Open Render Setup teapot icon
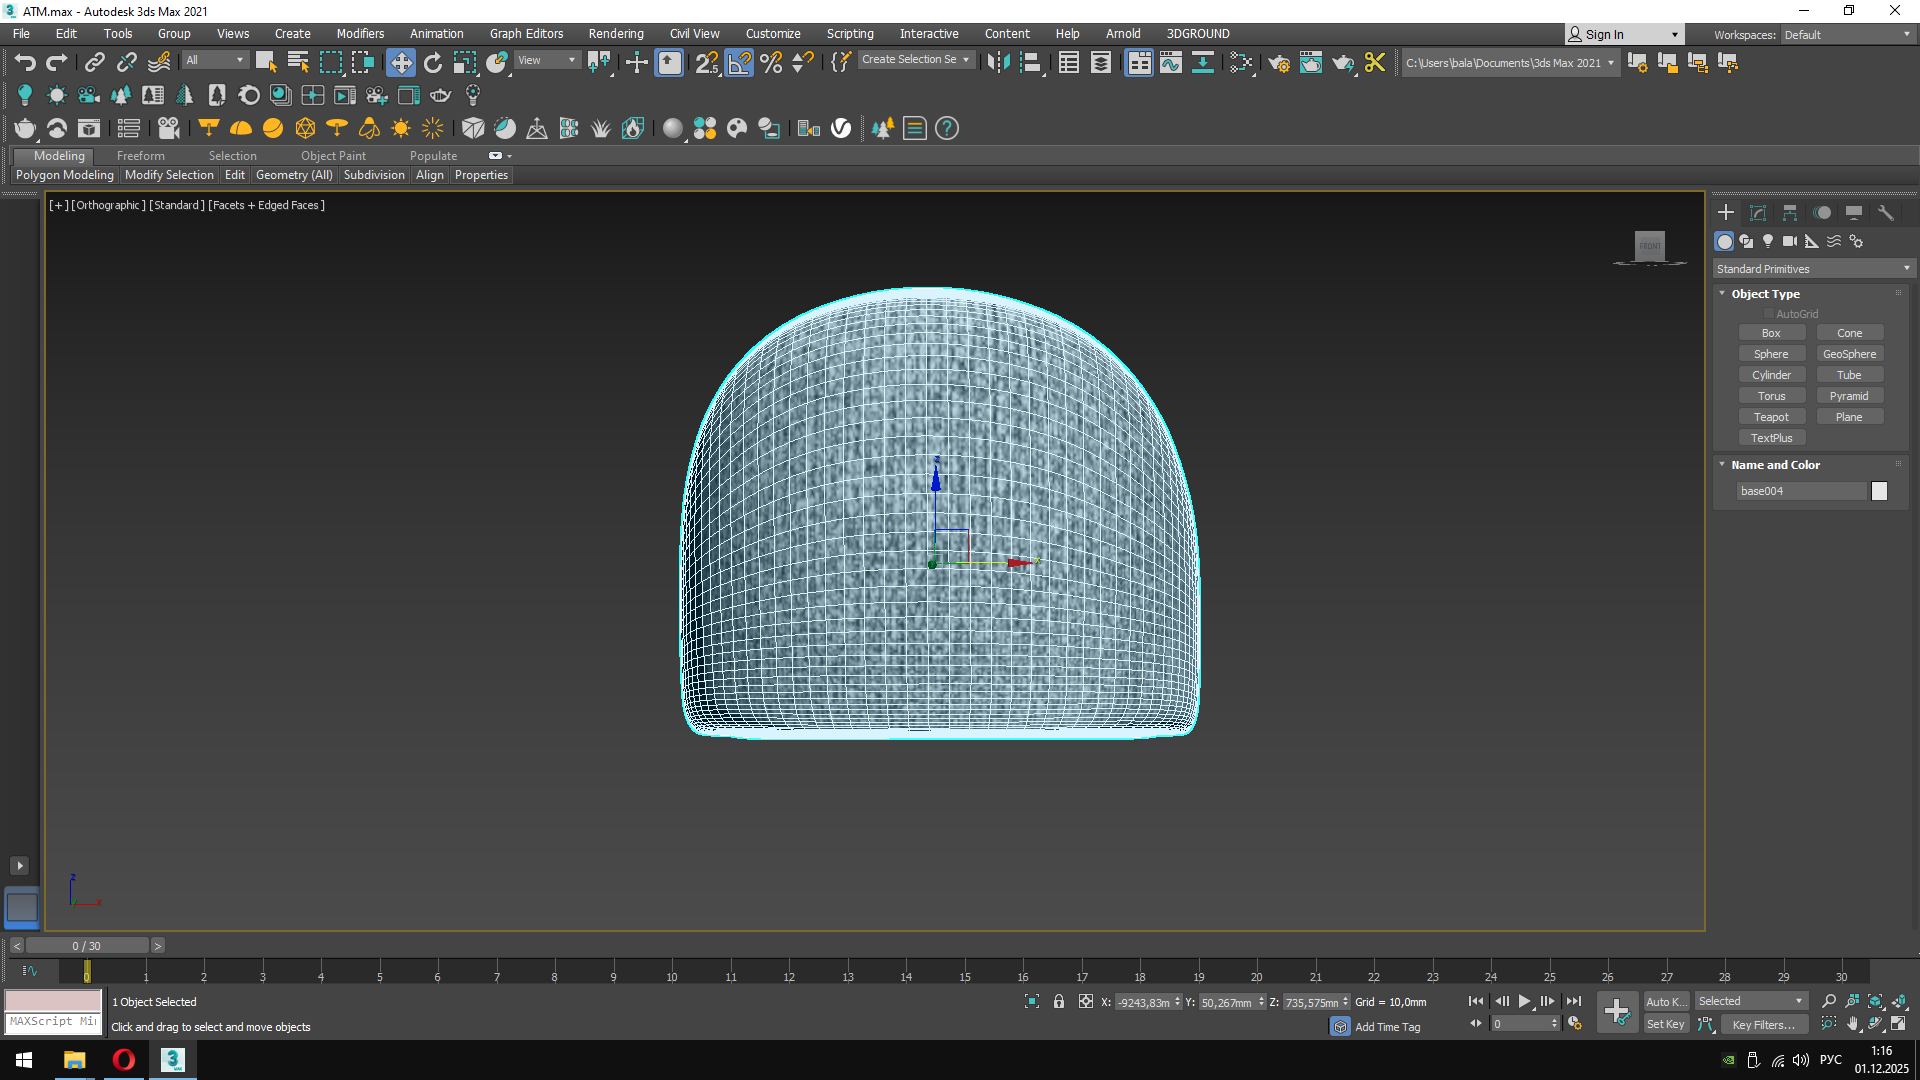The width and height of the screenshot is (1920, 1080). click(1279, 63)
